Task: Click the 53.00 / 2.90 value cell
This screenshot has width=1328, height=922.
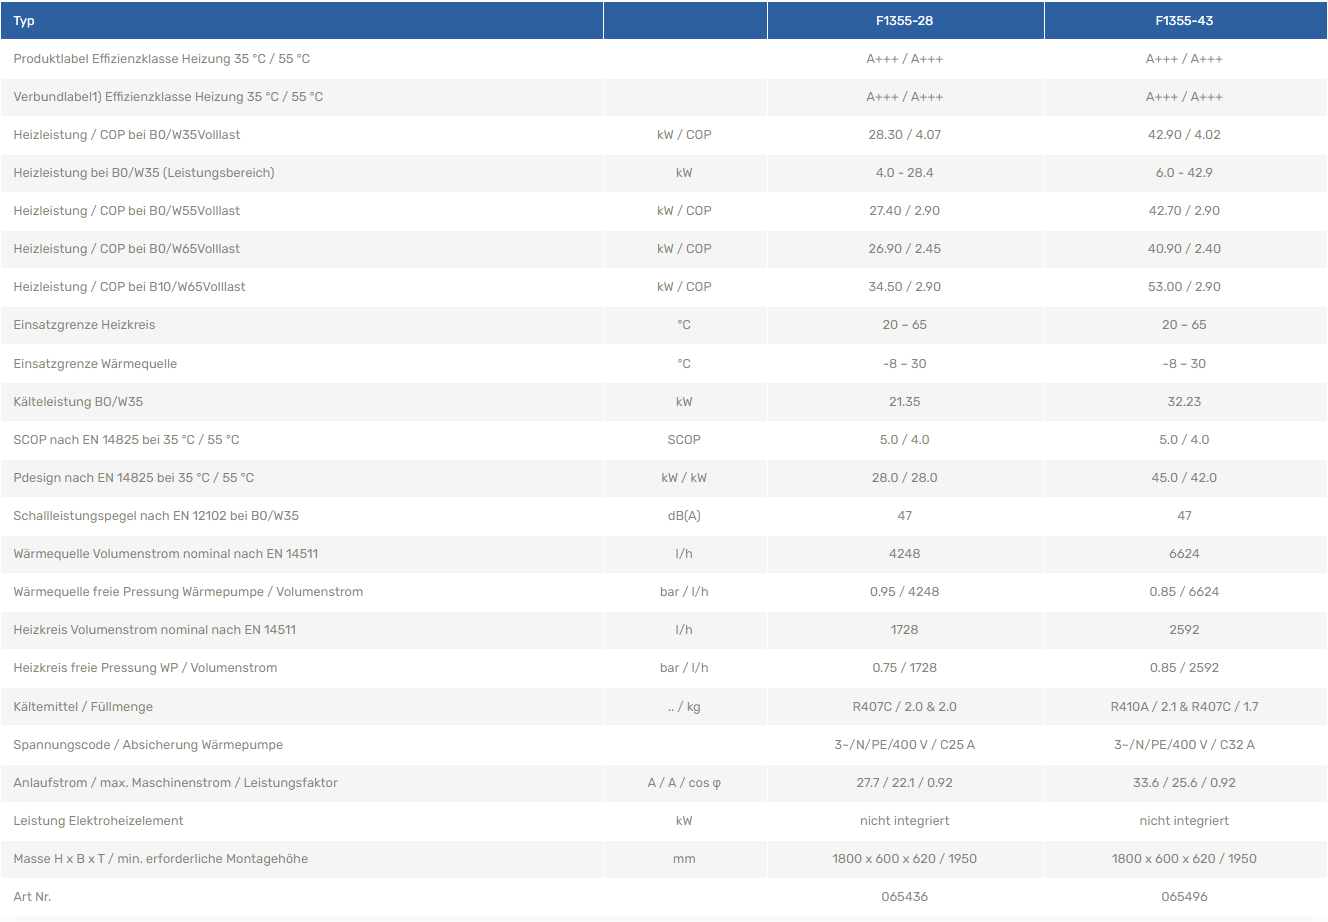Action: pyautogui.click(x=1184, y=287)
